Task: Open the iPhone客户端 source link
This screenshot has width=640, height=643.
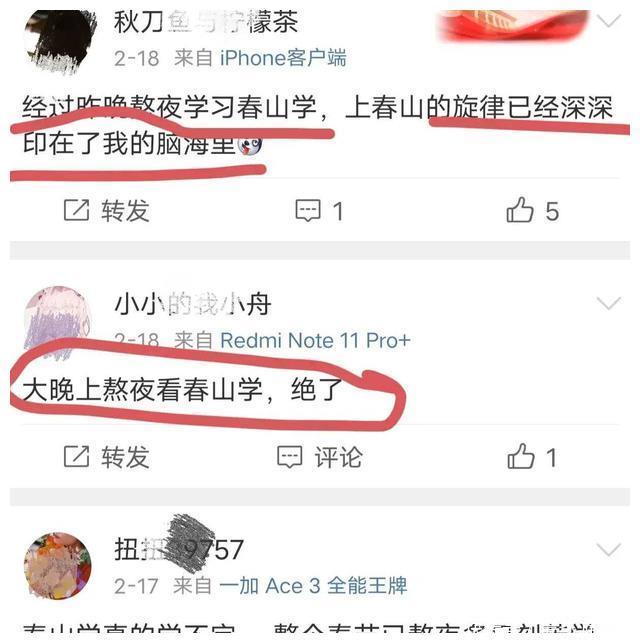Action: [x=283, y=58]
